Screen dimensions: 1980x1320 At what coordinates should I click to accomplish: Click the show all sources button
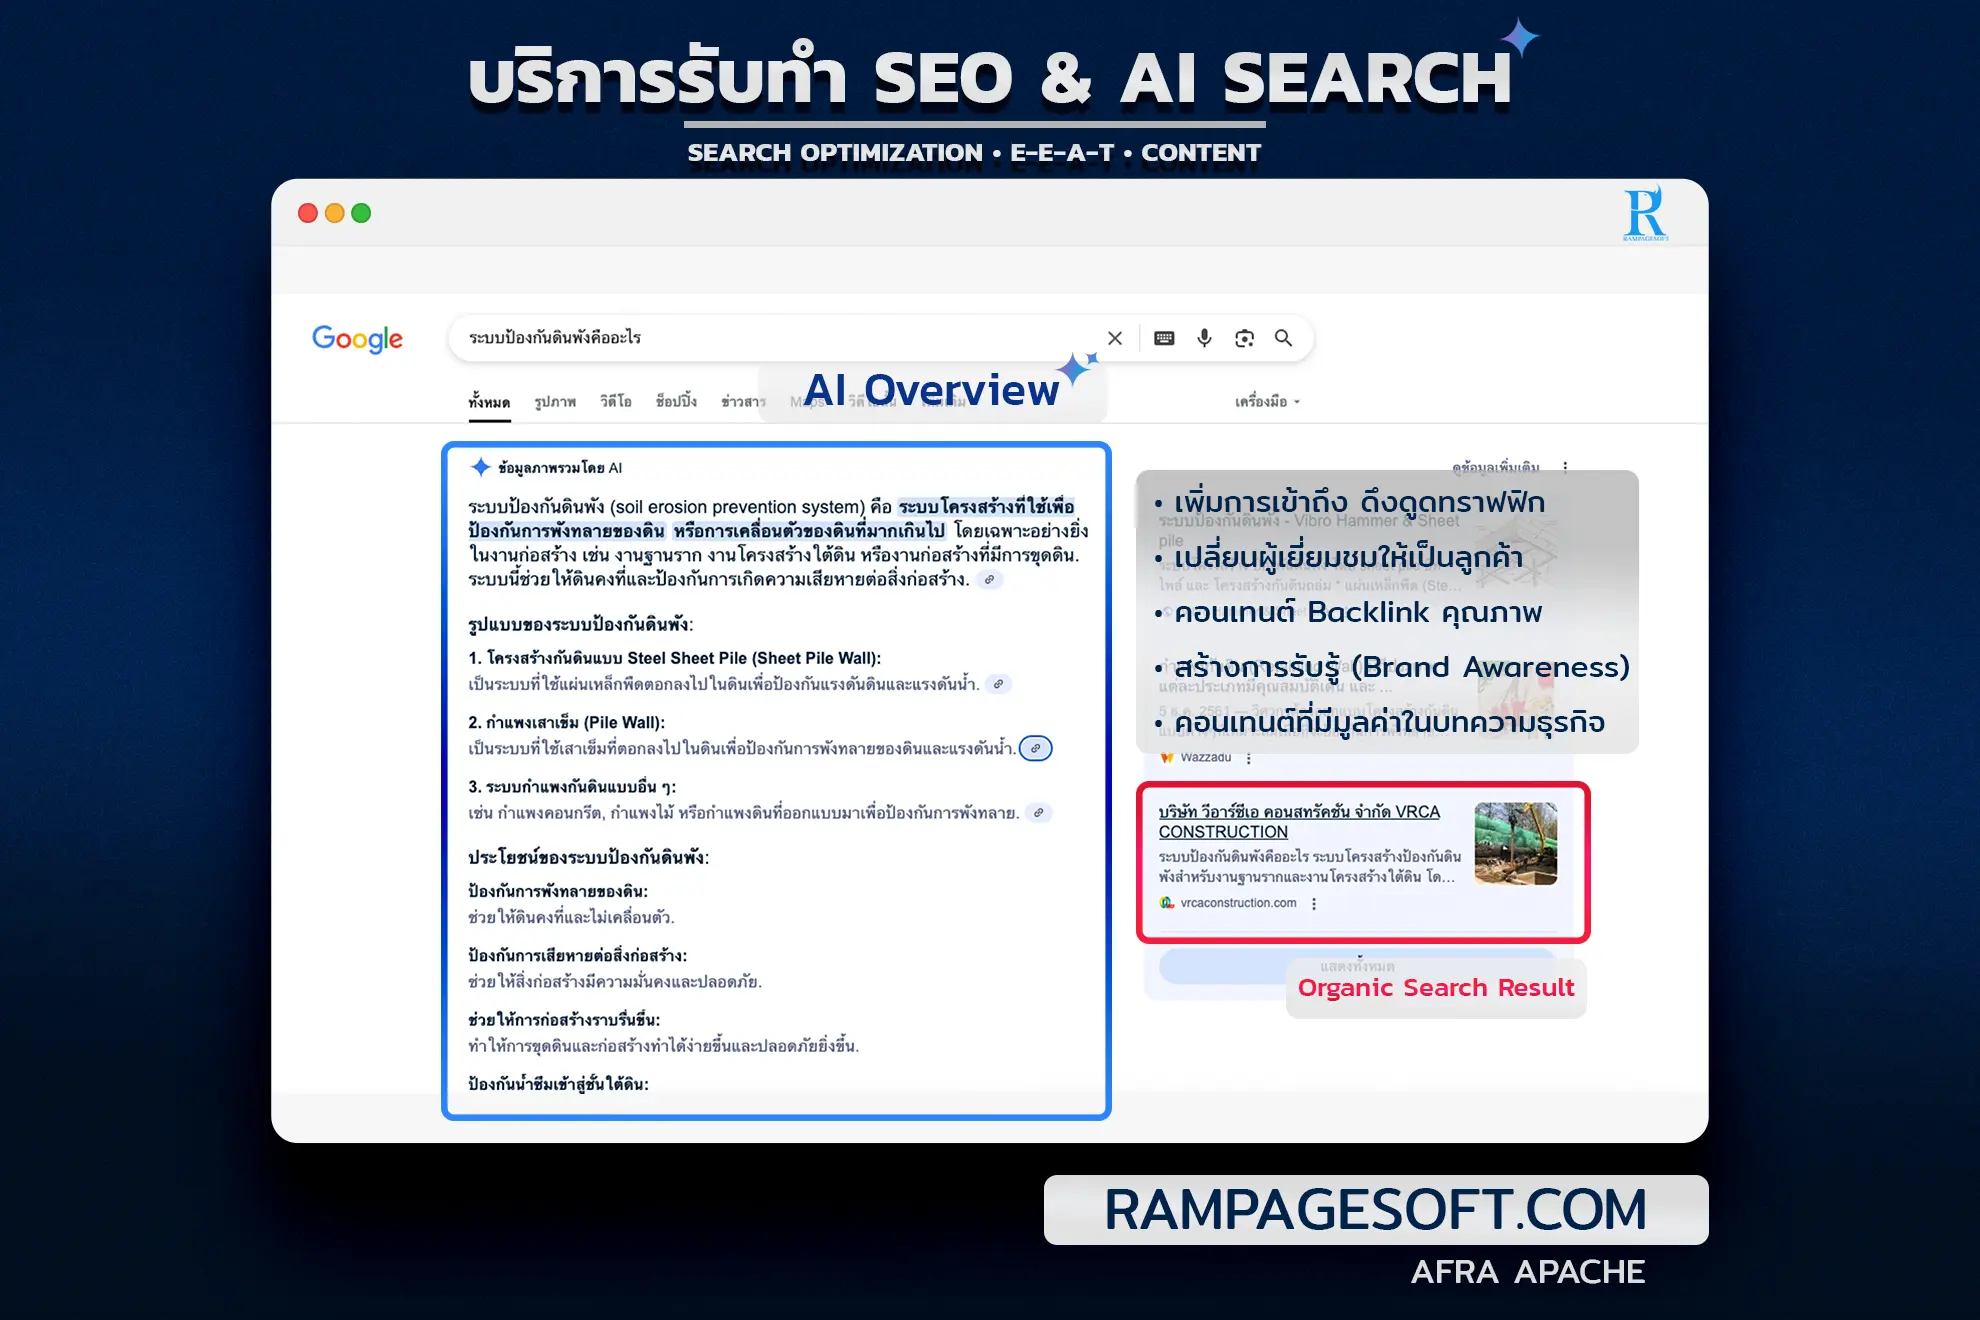click(1357, 966)
